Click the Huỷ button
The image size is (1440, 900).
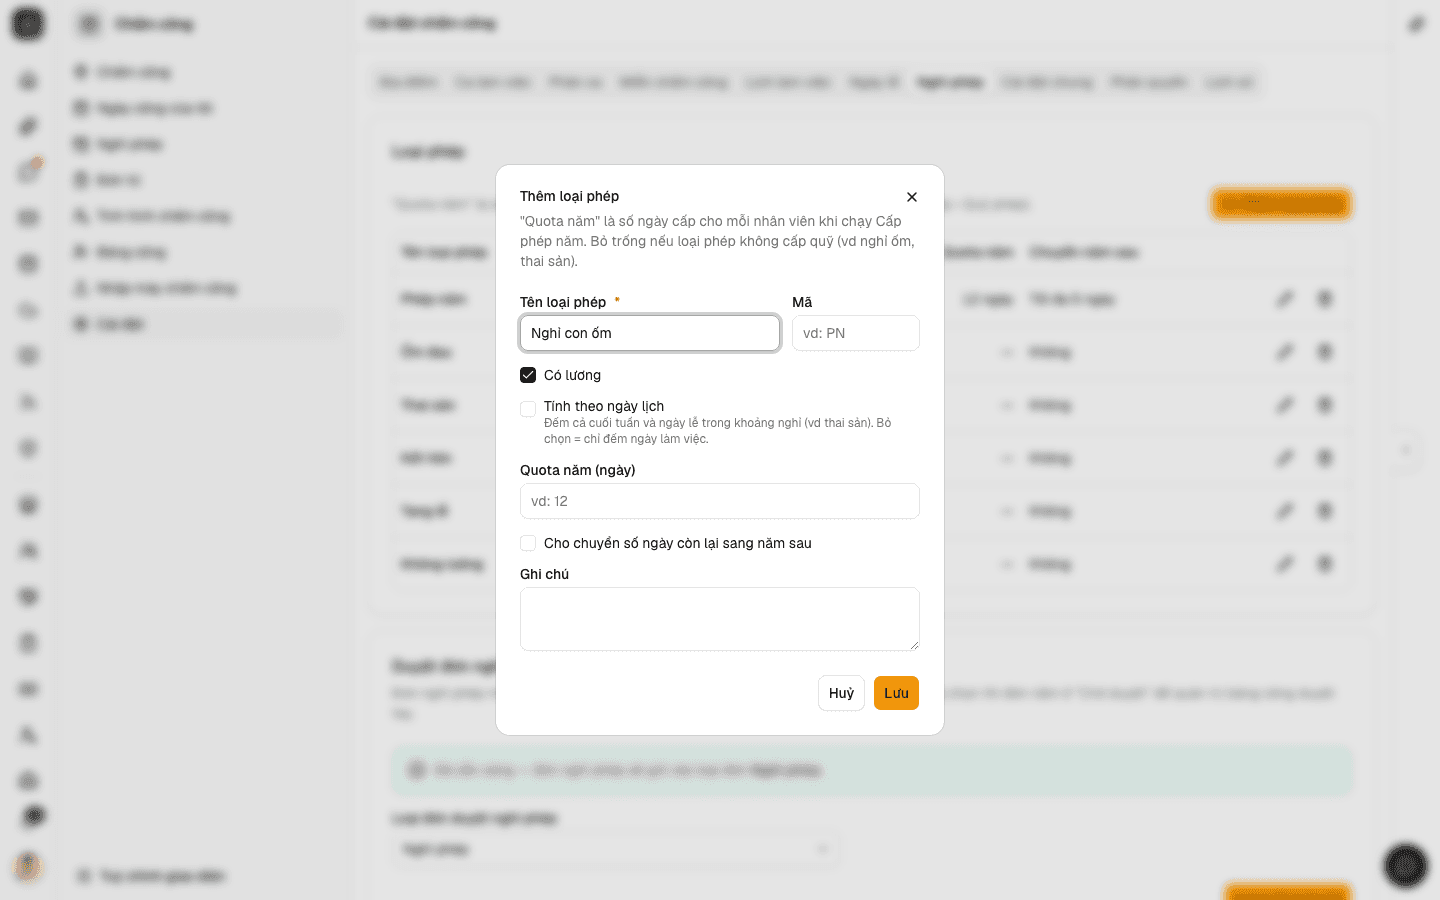841,693
